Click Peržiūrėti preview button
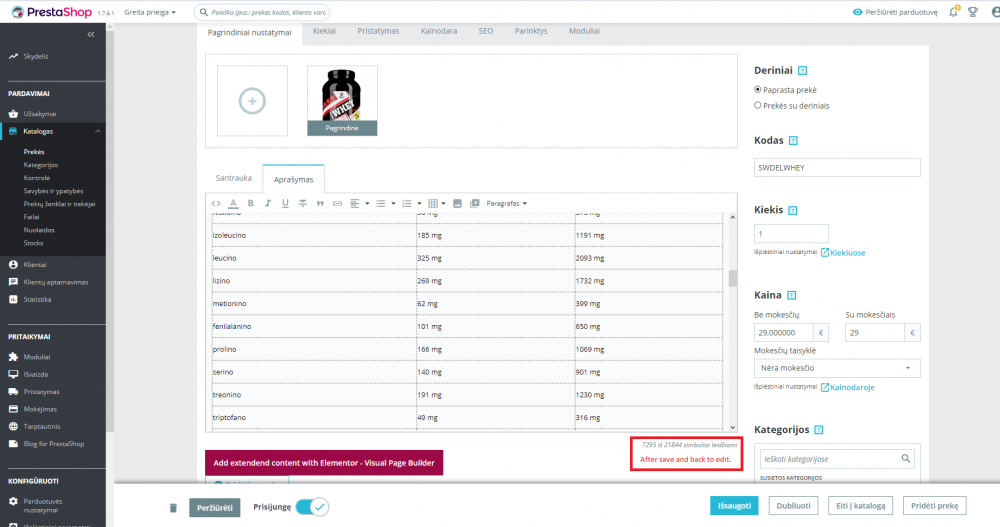Screen dimensions: 1000x527 tap(215, 508)
